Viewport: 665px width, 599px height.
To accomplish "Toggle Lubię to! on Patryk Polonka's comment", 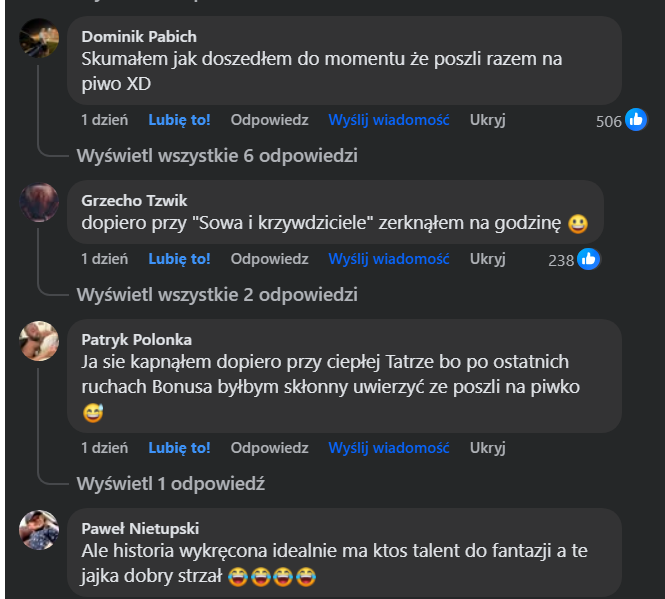I will pyautogui.click(x=179, y=447).
